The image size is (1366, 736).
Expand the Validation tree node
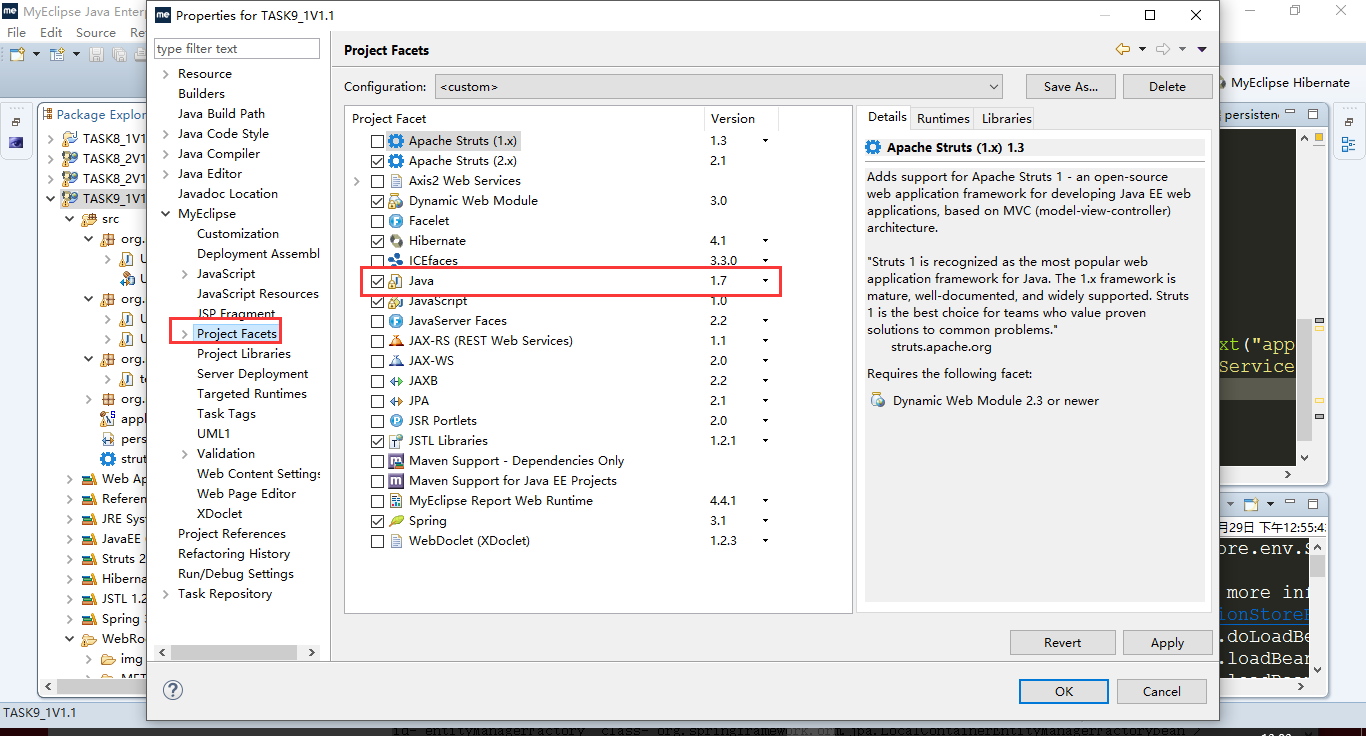tap(185, 454)
